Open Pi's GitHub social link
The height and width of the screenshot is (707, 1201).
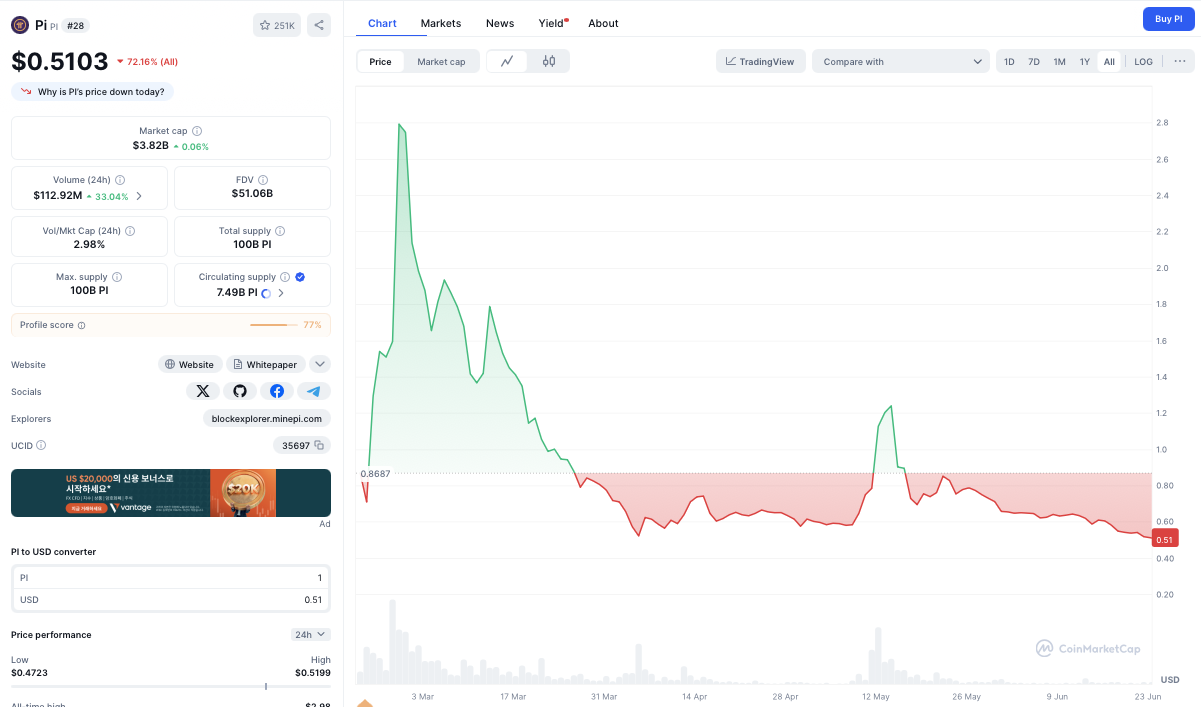tap(240, 391)
